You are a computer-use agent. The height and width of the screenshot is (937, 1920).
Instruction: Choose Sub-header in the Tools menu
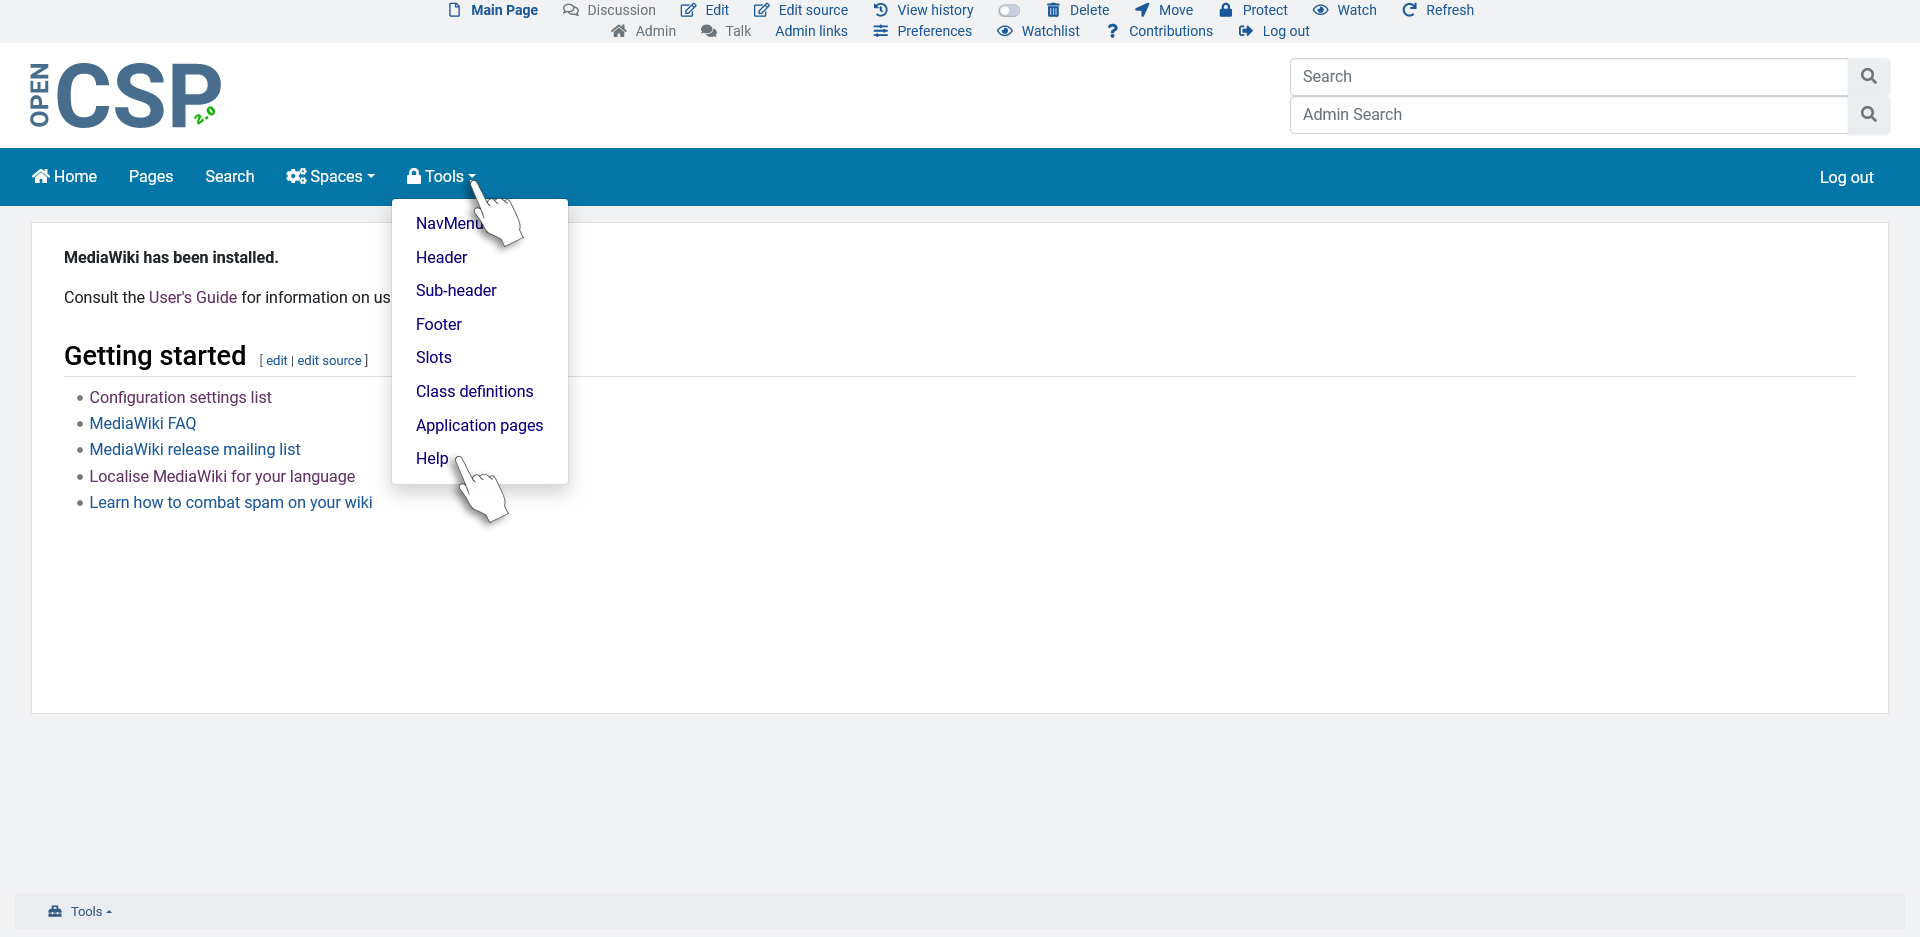click(456, 290)
